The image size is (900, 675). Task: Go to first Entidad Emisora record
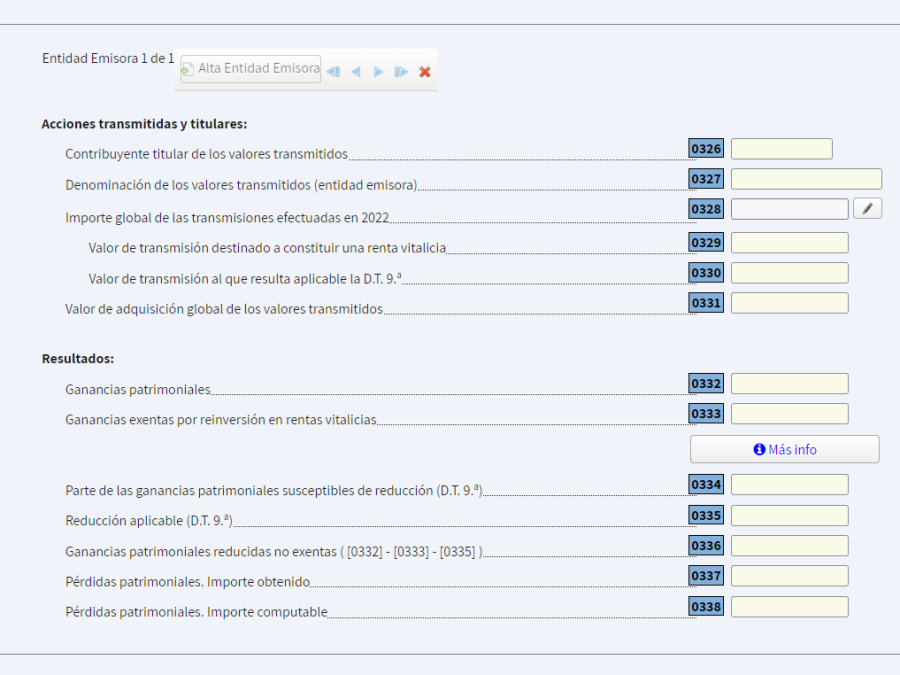click(333, 72)
